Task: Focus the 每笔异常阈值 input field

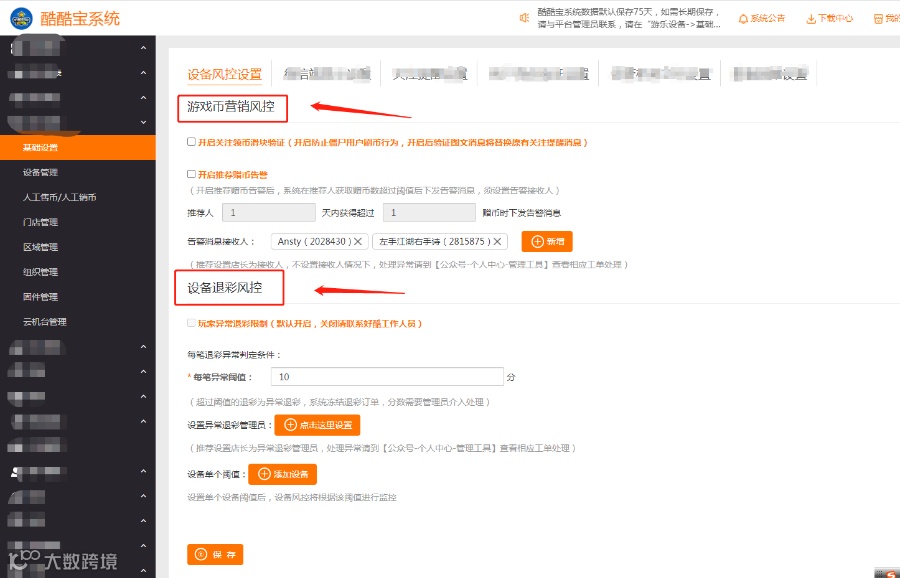Action: point(387,377)
